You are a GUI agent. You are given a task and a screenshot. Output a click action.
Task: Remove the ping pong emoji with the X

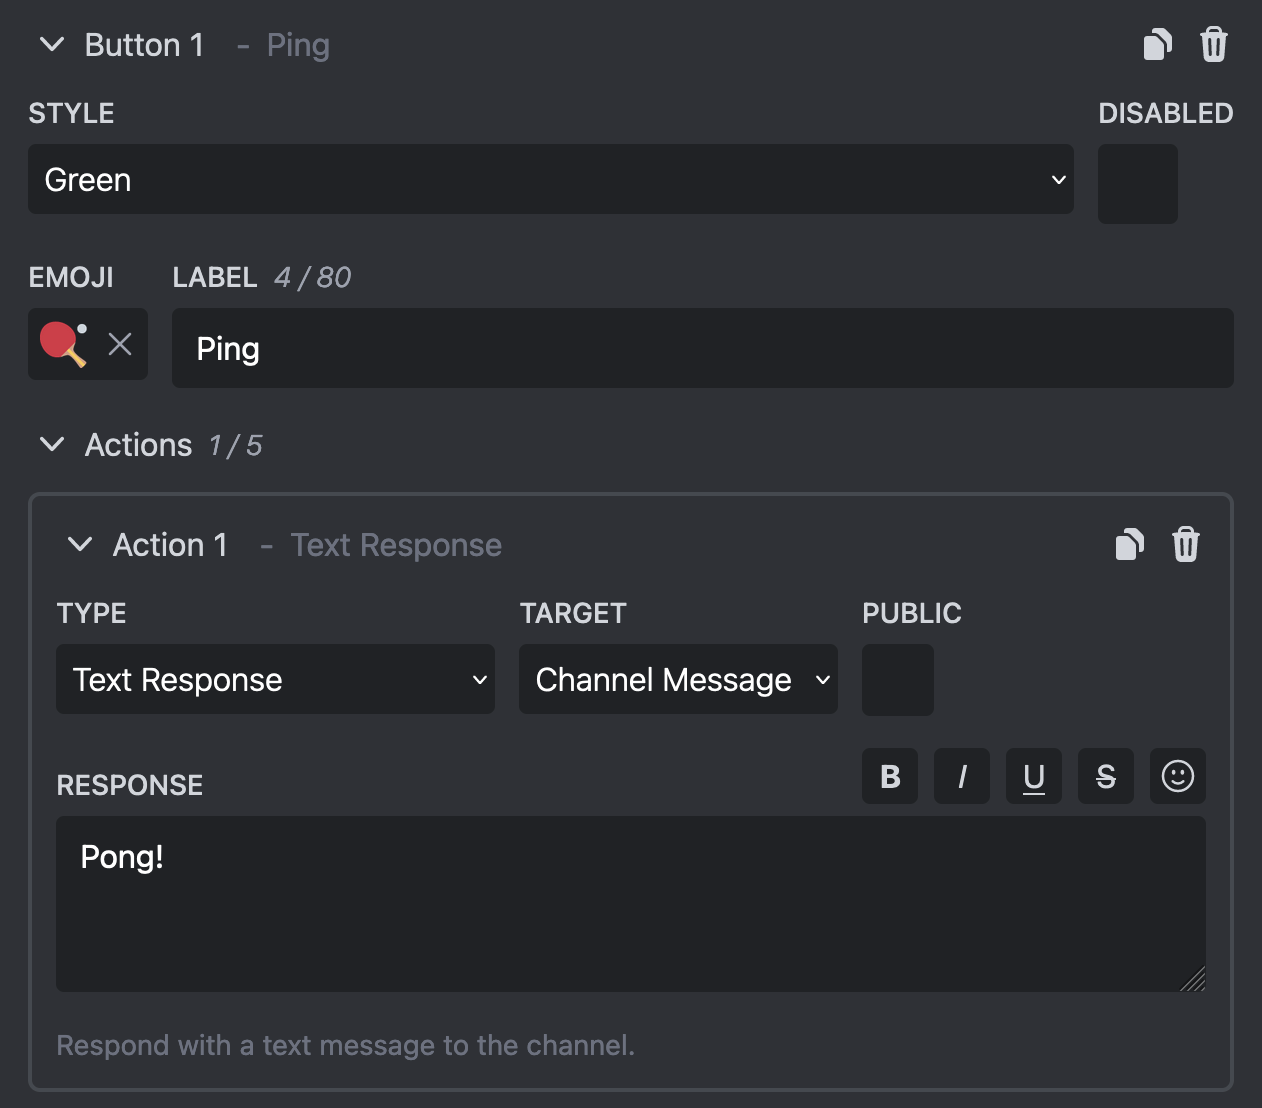point(119,344)
